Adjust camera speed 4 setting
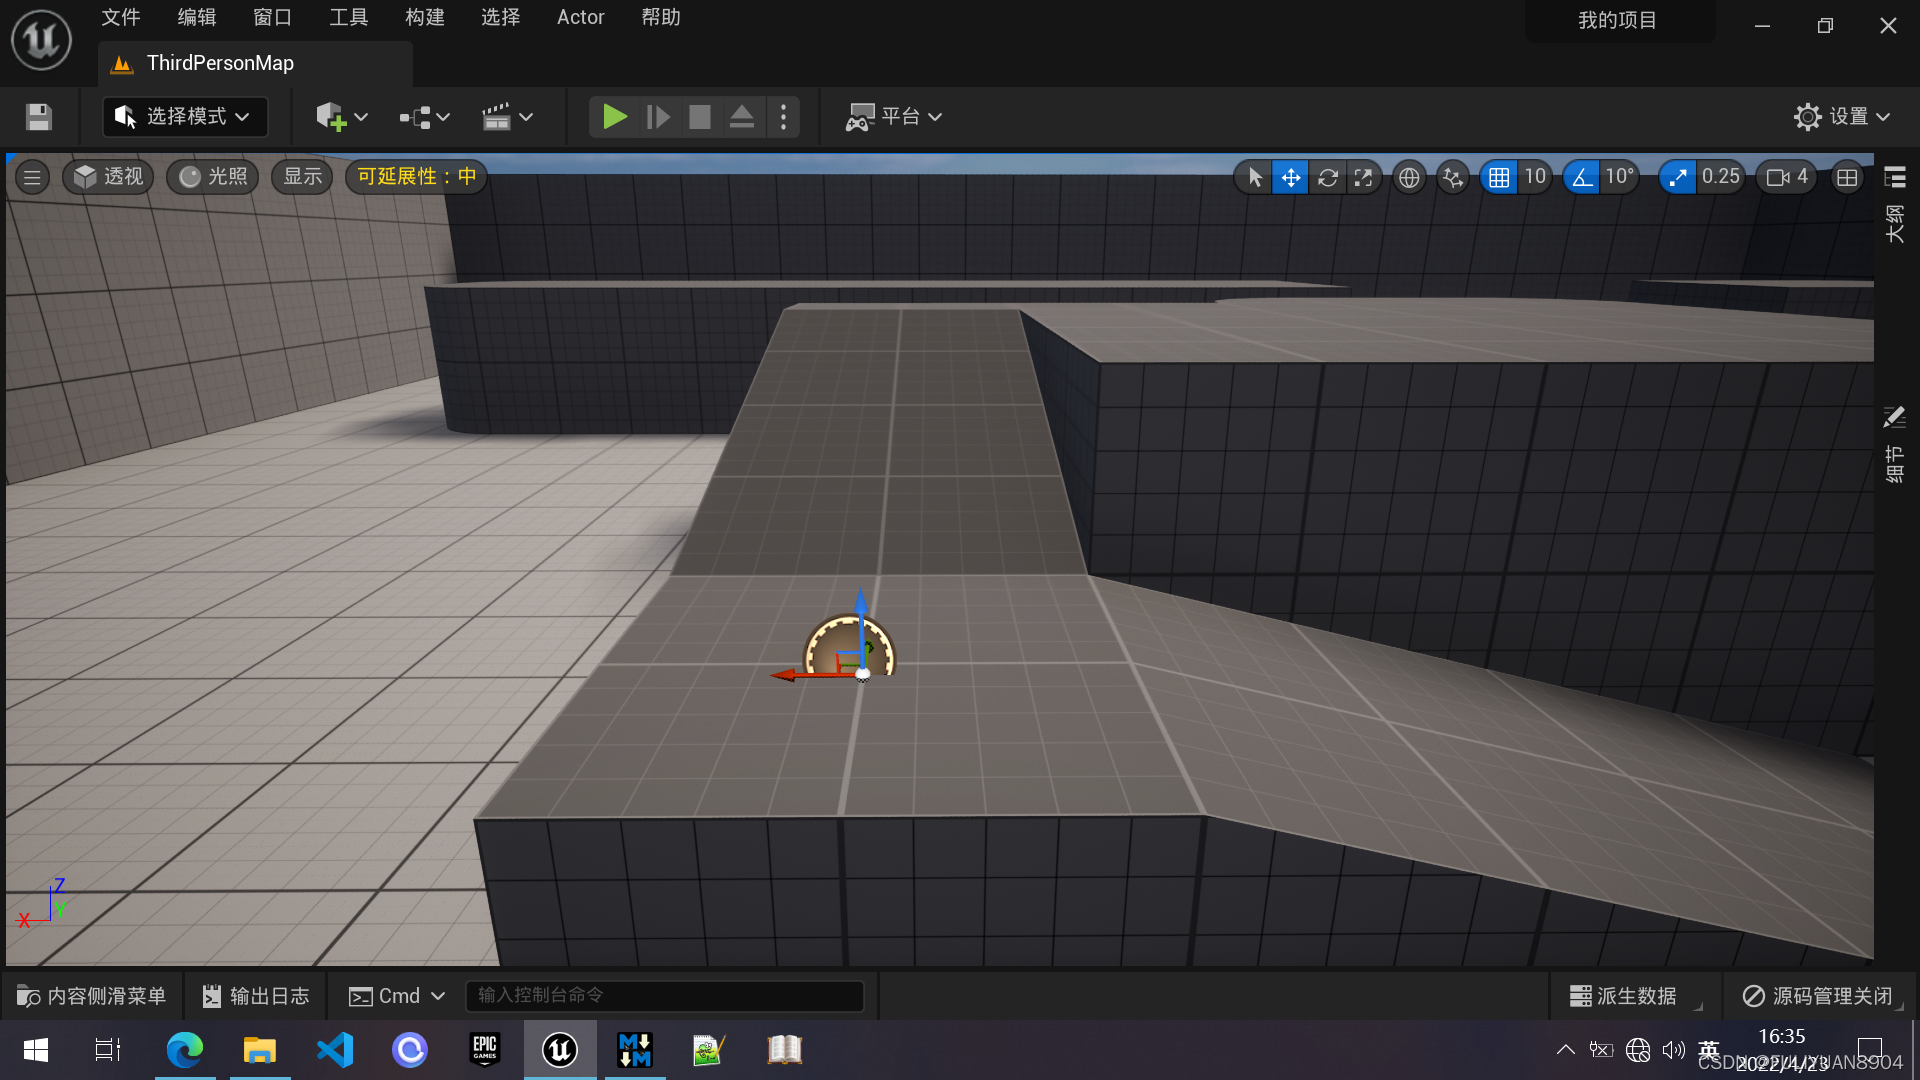 click(1786, 177)
